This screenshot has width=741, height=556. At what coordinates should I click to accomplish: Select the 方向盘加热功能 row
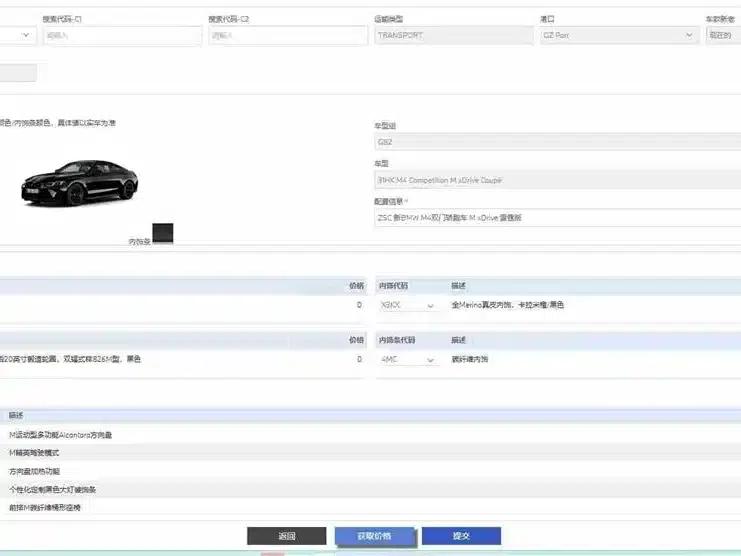(x=370, y=471)
